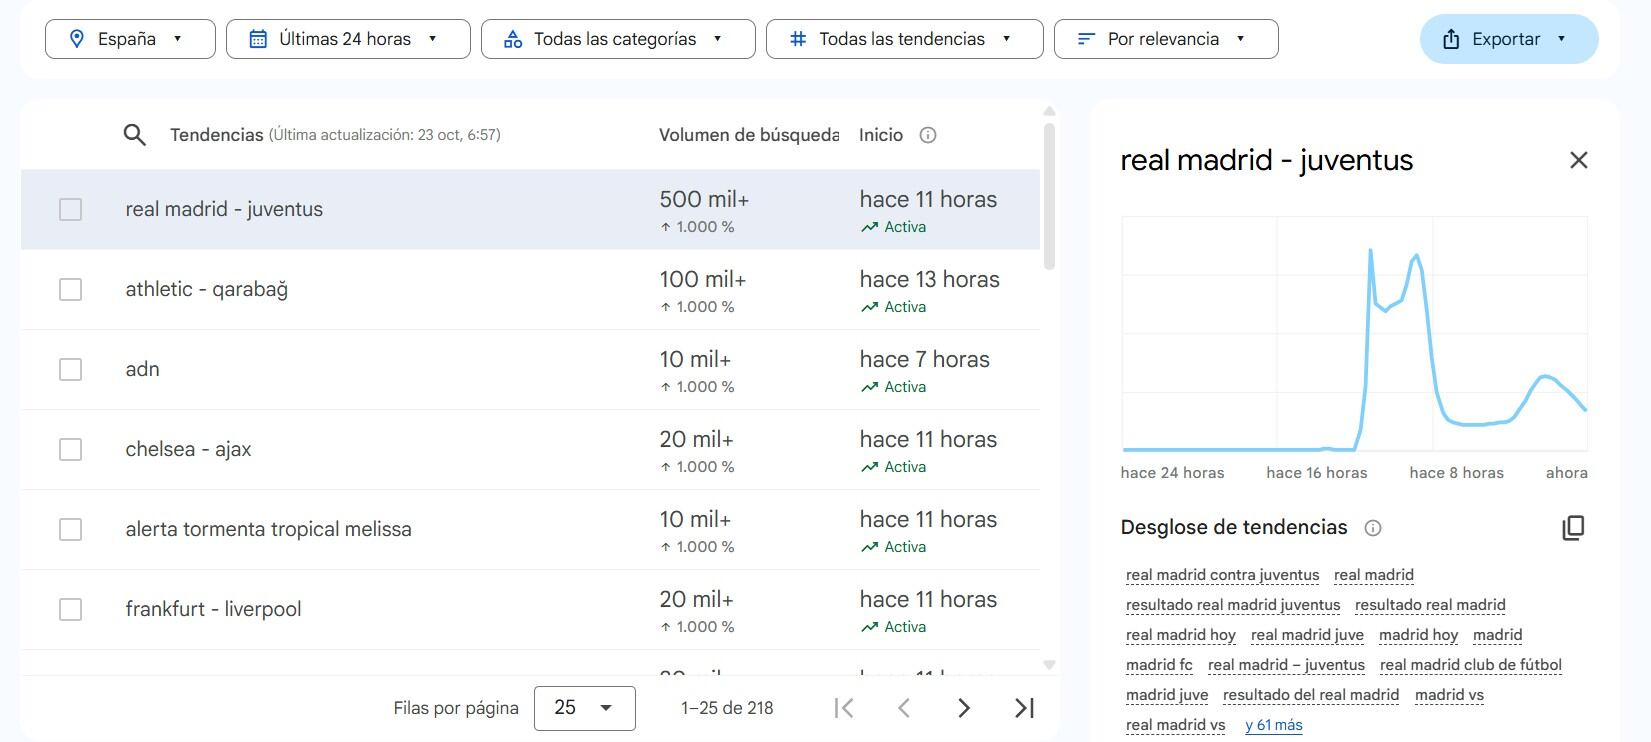Open the España location dropdown

click(130, 39)
